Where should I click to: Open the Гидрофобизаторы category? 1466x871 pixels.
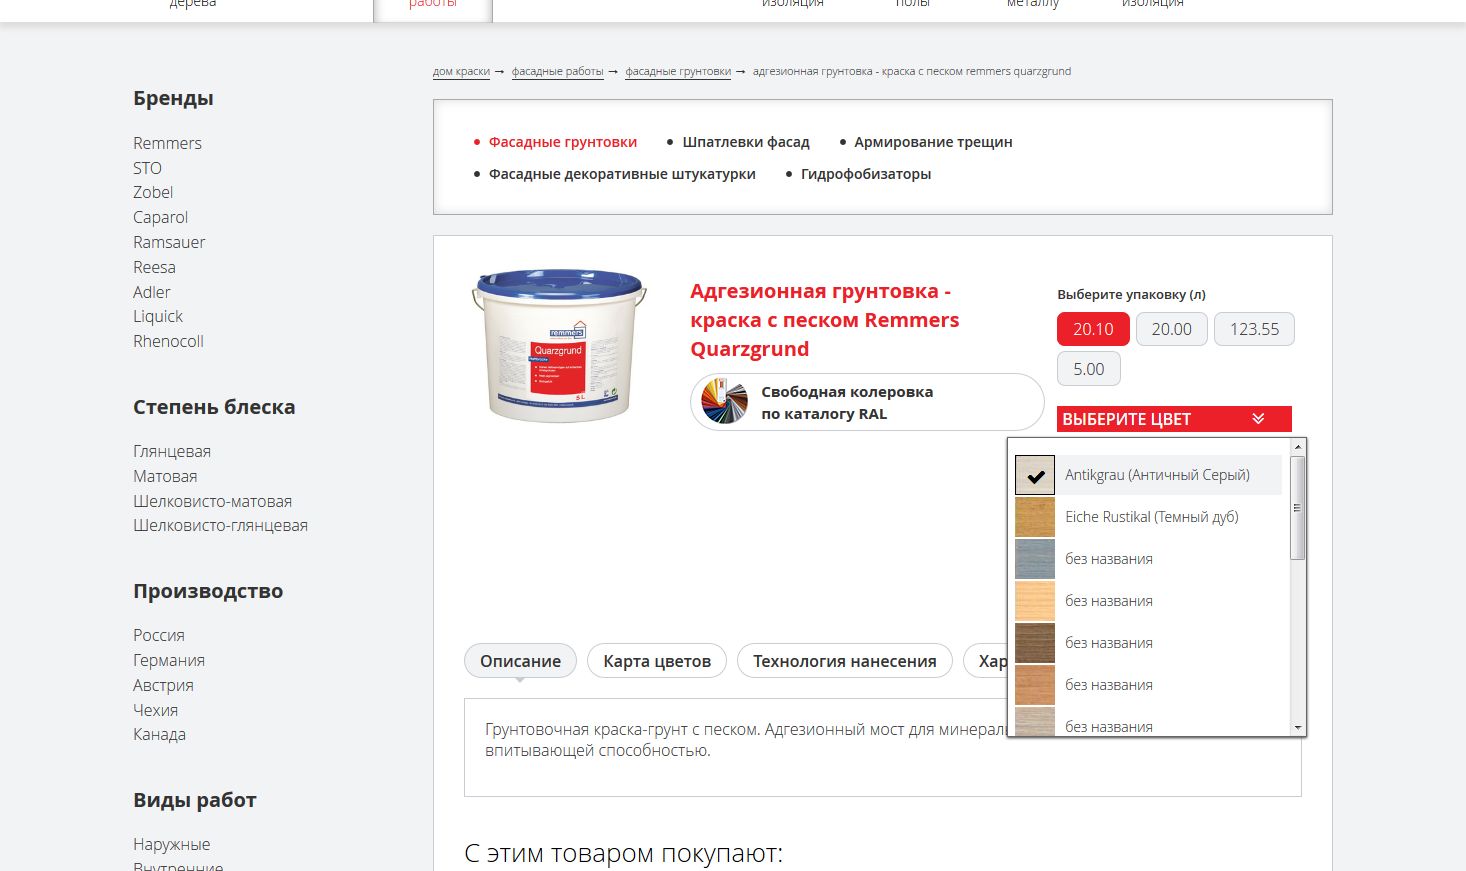coord(866,174)
